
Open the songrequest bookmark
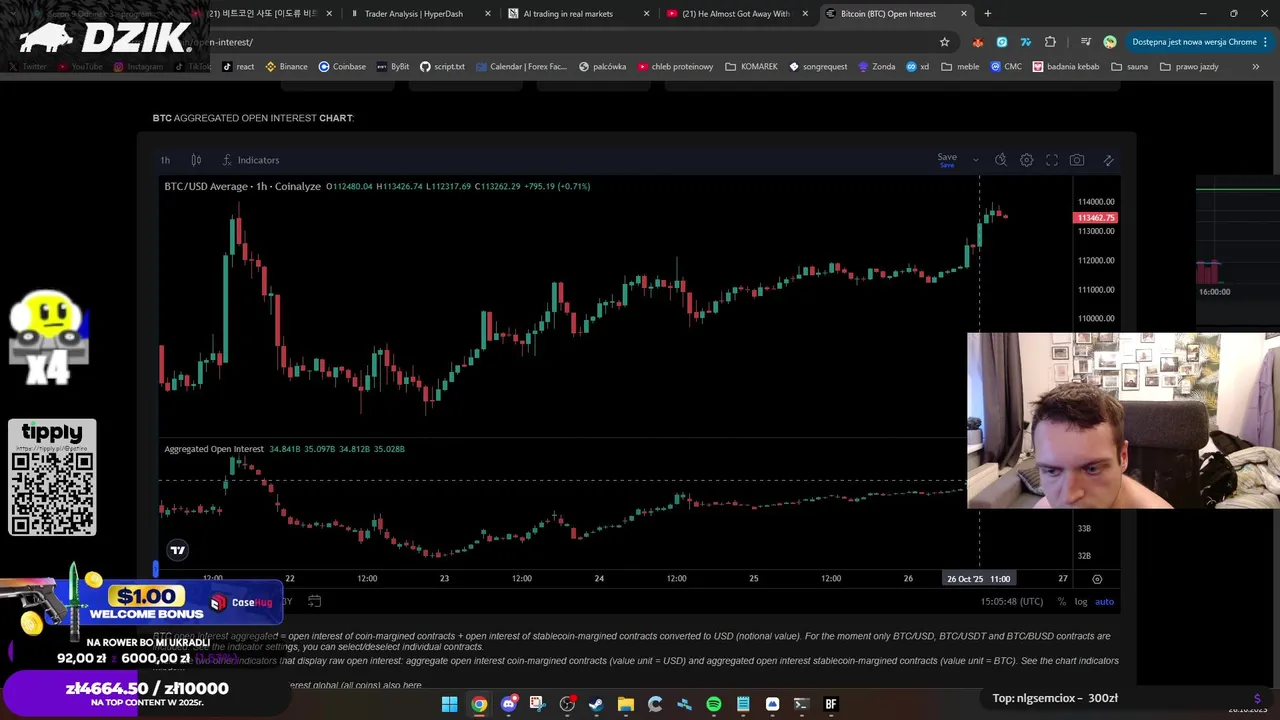pos(818,67)
